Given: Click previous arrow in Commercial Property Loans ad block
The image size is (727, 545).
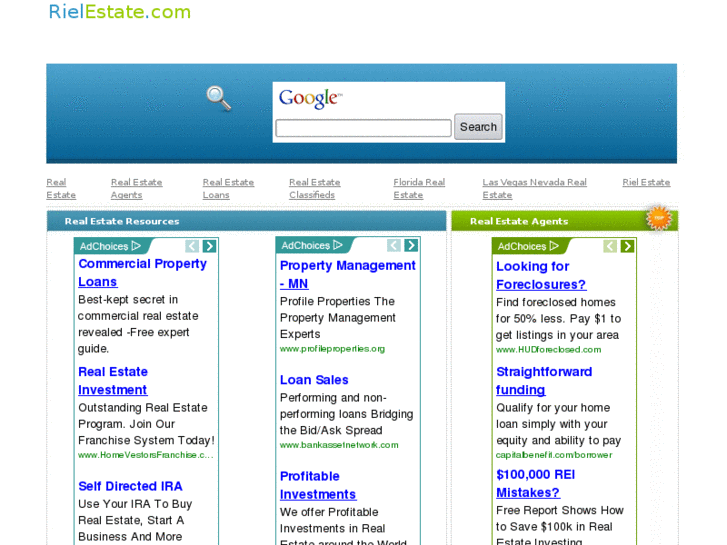Looking at the screenshot, I should tap(192, 246).
